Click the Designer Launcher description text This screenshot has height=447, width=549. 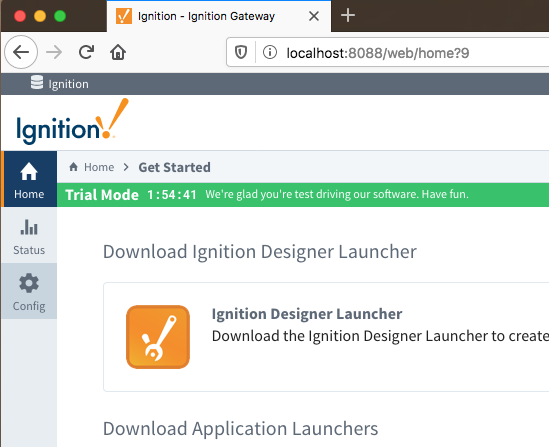pos(380,336)
